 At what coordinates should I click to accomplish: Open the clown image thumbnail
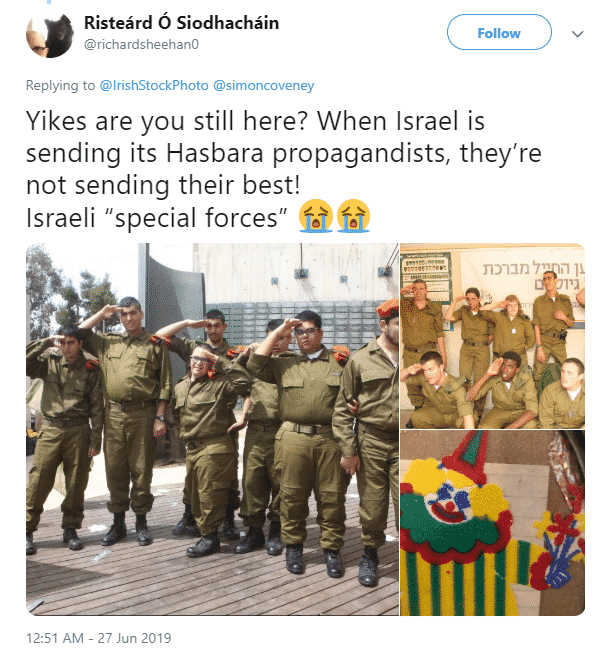point(492,523)
